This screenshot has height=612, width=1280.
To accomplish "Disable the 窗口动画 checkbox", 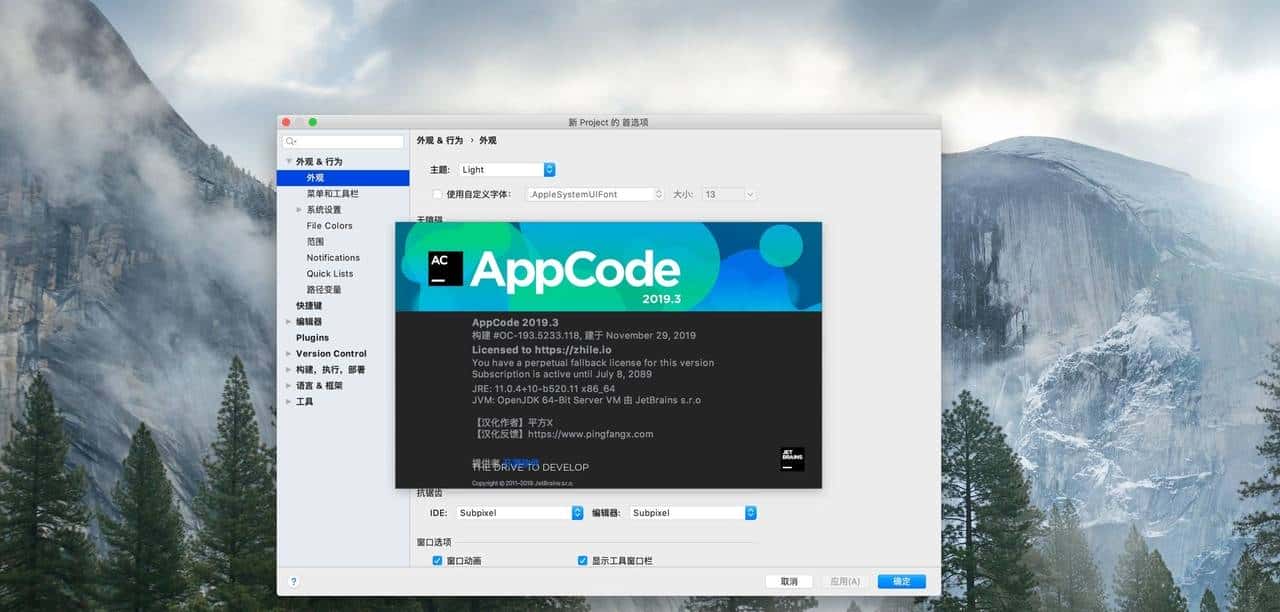I will (437, 561).
